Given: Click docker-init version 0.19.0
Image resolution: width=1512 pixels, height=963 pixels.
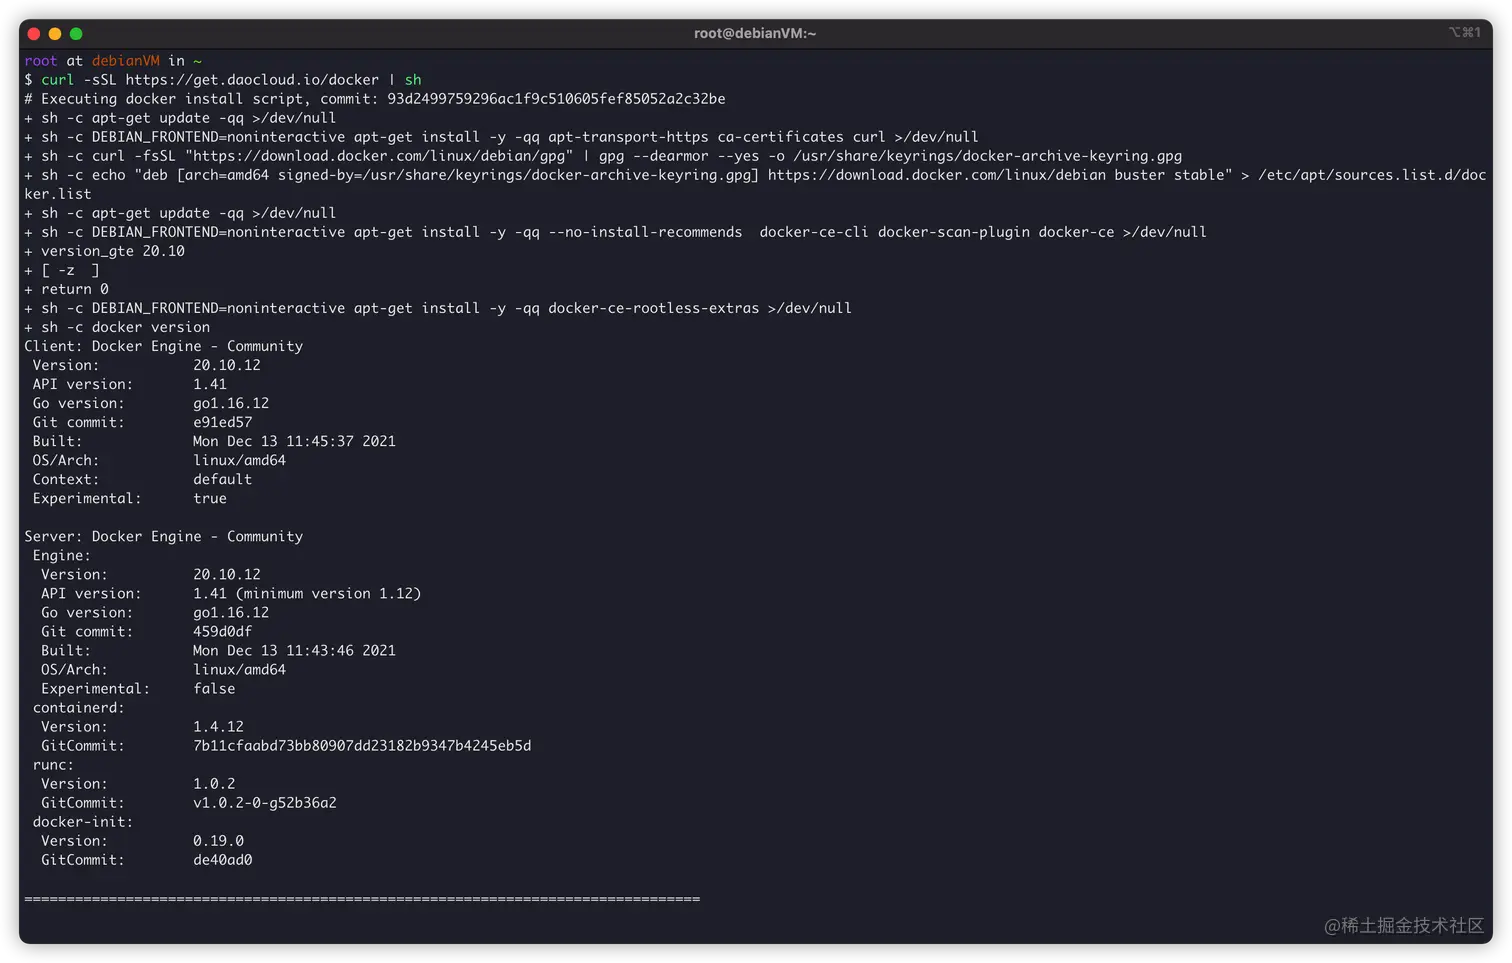Looking at the screenshot, I should 218,841.
